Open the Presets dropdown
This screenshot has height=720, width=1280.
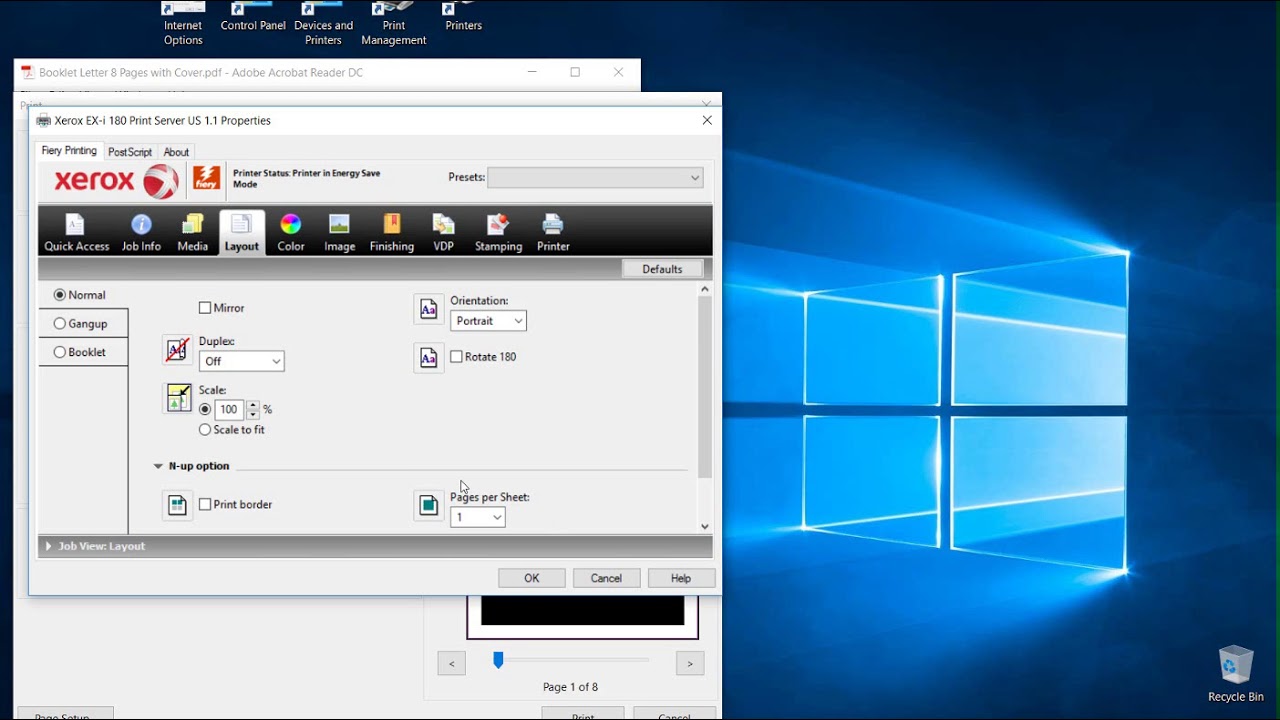pos(595,178)
